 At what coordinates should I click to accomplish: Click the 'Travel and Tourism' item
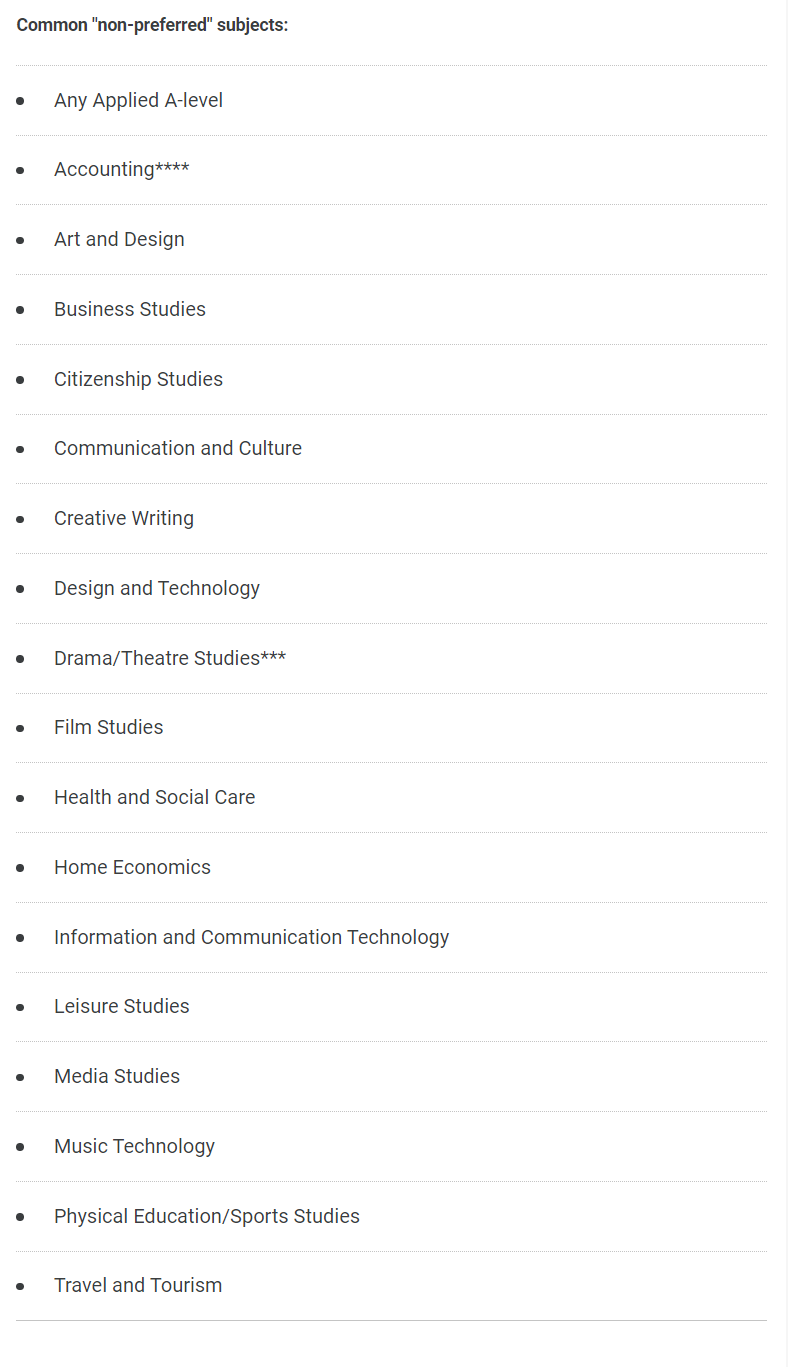pyautogui.click(x=138, y=1286)
